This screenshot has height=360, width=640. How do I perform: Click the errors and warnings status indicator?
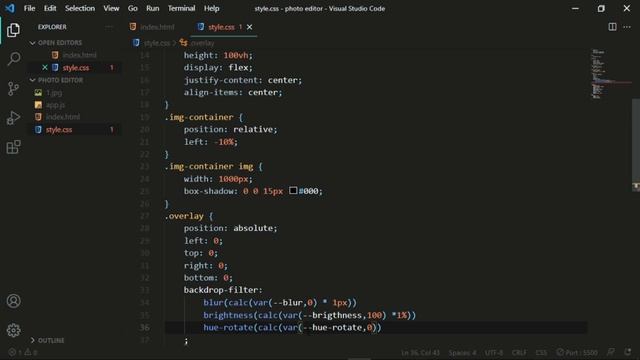click(x=23, y=352)
